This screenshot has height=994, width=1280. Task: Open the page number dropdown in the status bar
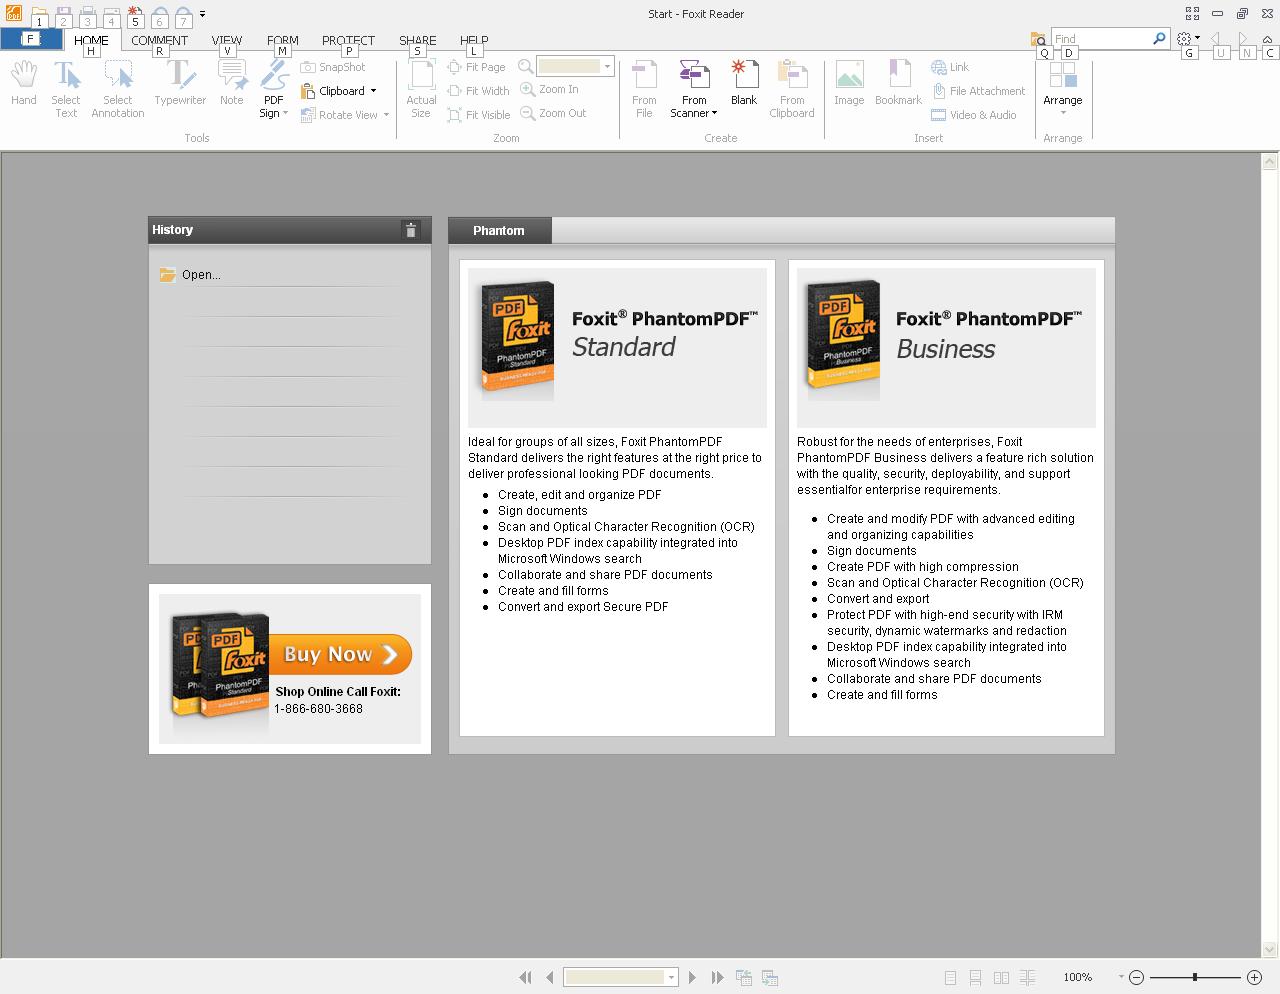click(x=671, y=977)
